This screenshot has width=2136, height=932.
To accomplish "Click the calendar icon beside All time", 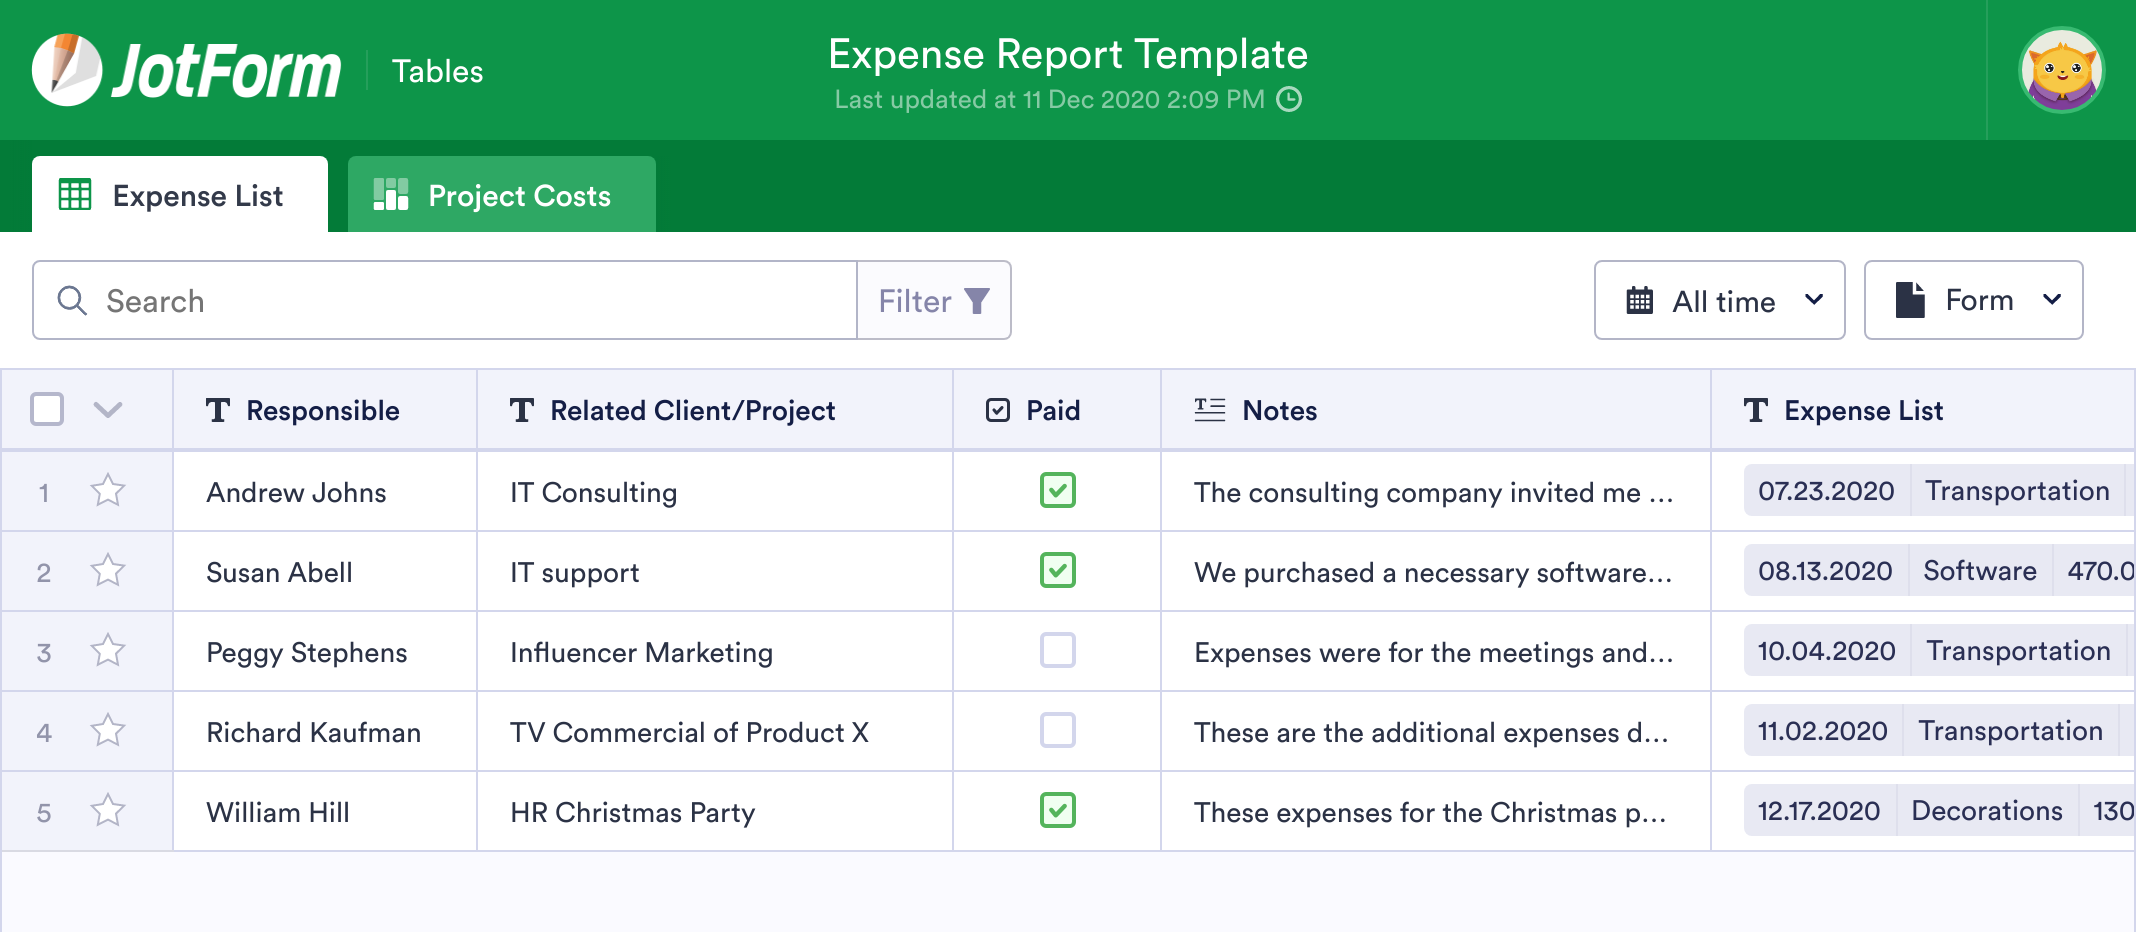I will click(1641, 300).
